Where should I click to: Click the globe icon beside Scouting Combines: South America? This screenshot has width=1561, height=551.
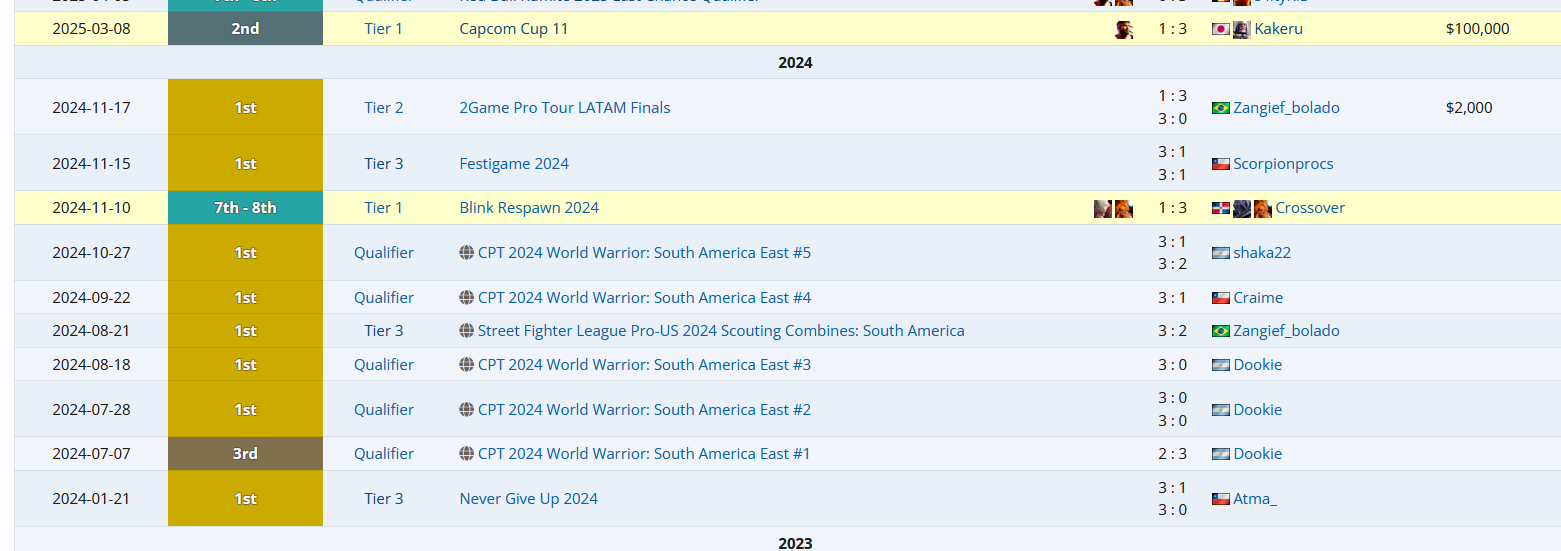[466, 331]
